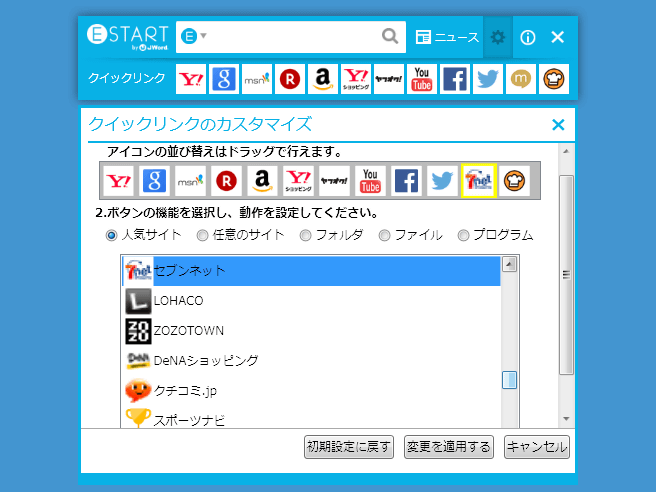Select Amazon icon in customize row
The image size is (656, 492).
[x=262, y=181]
